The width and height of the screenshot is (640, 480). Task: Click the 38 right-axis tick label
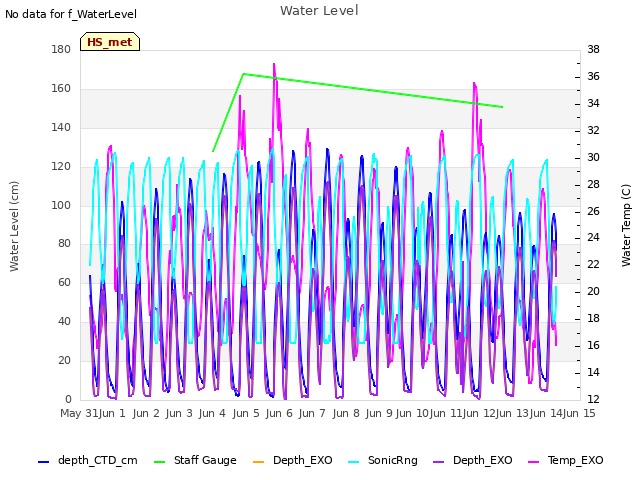pyautogui.click(x=593, y=49)
